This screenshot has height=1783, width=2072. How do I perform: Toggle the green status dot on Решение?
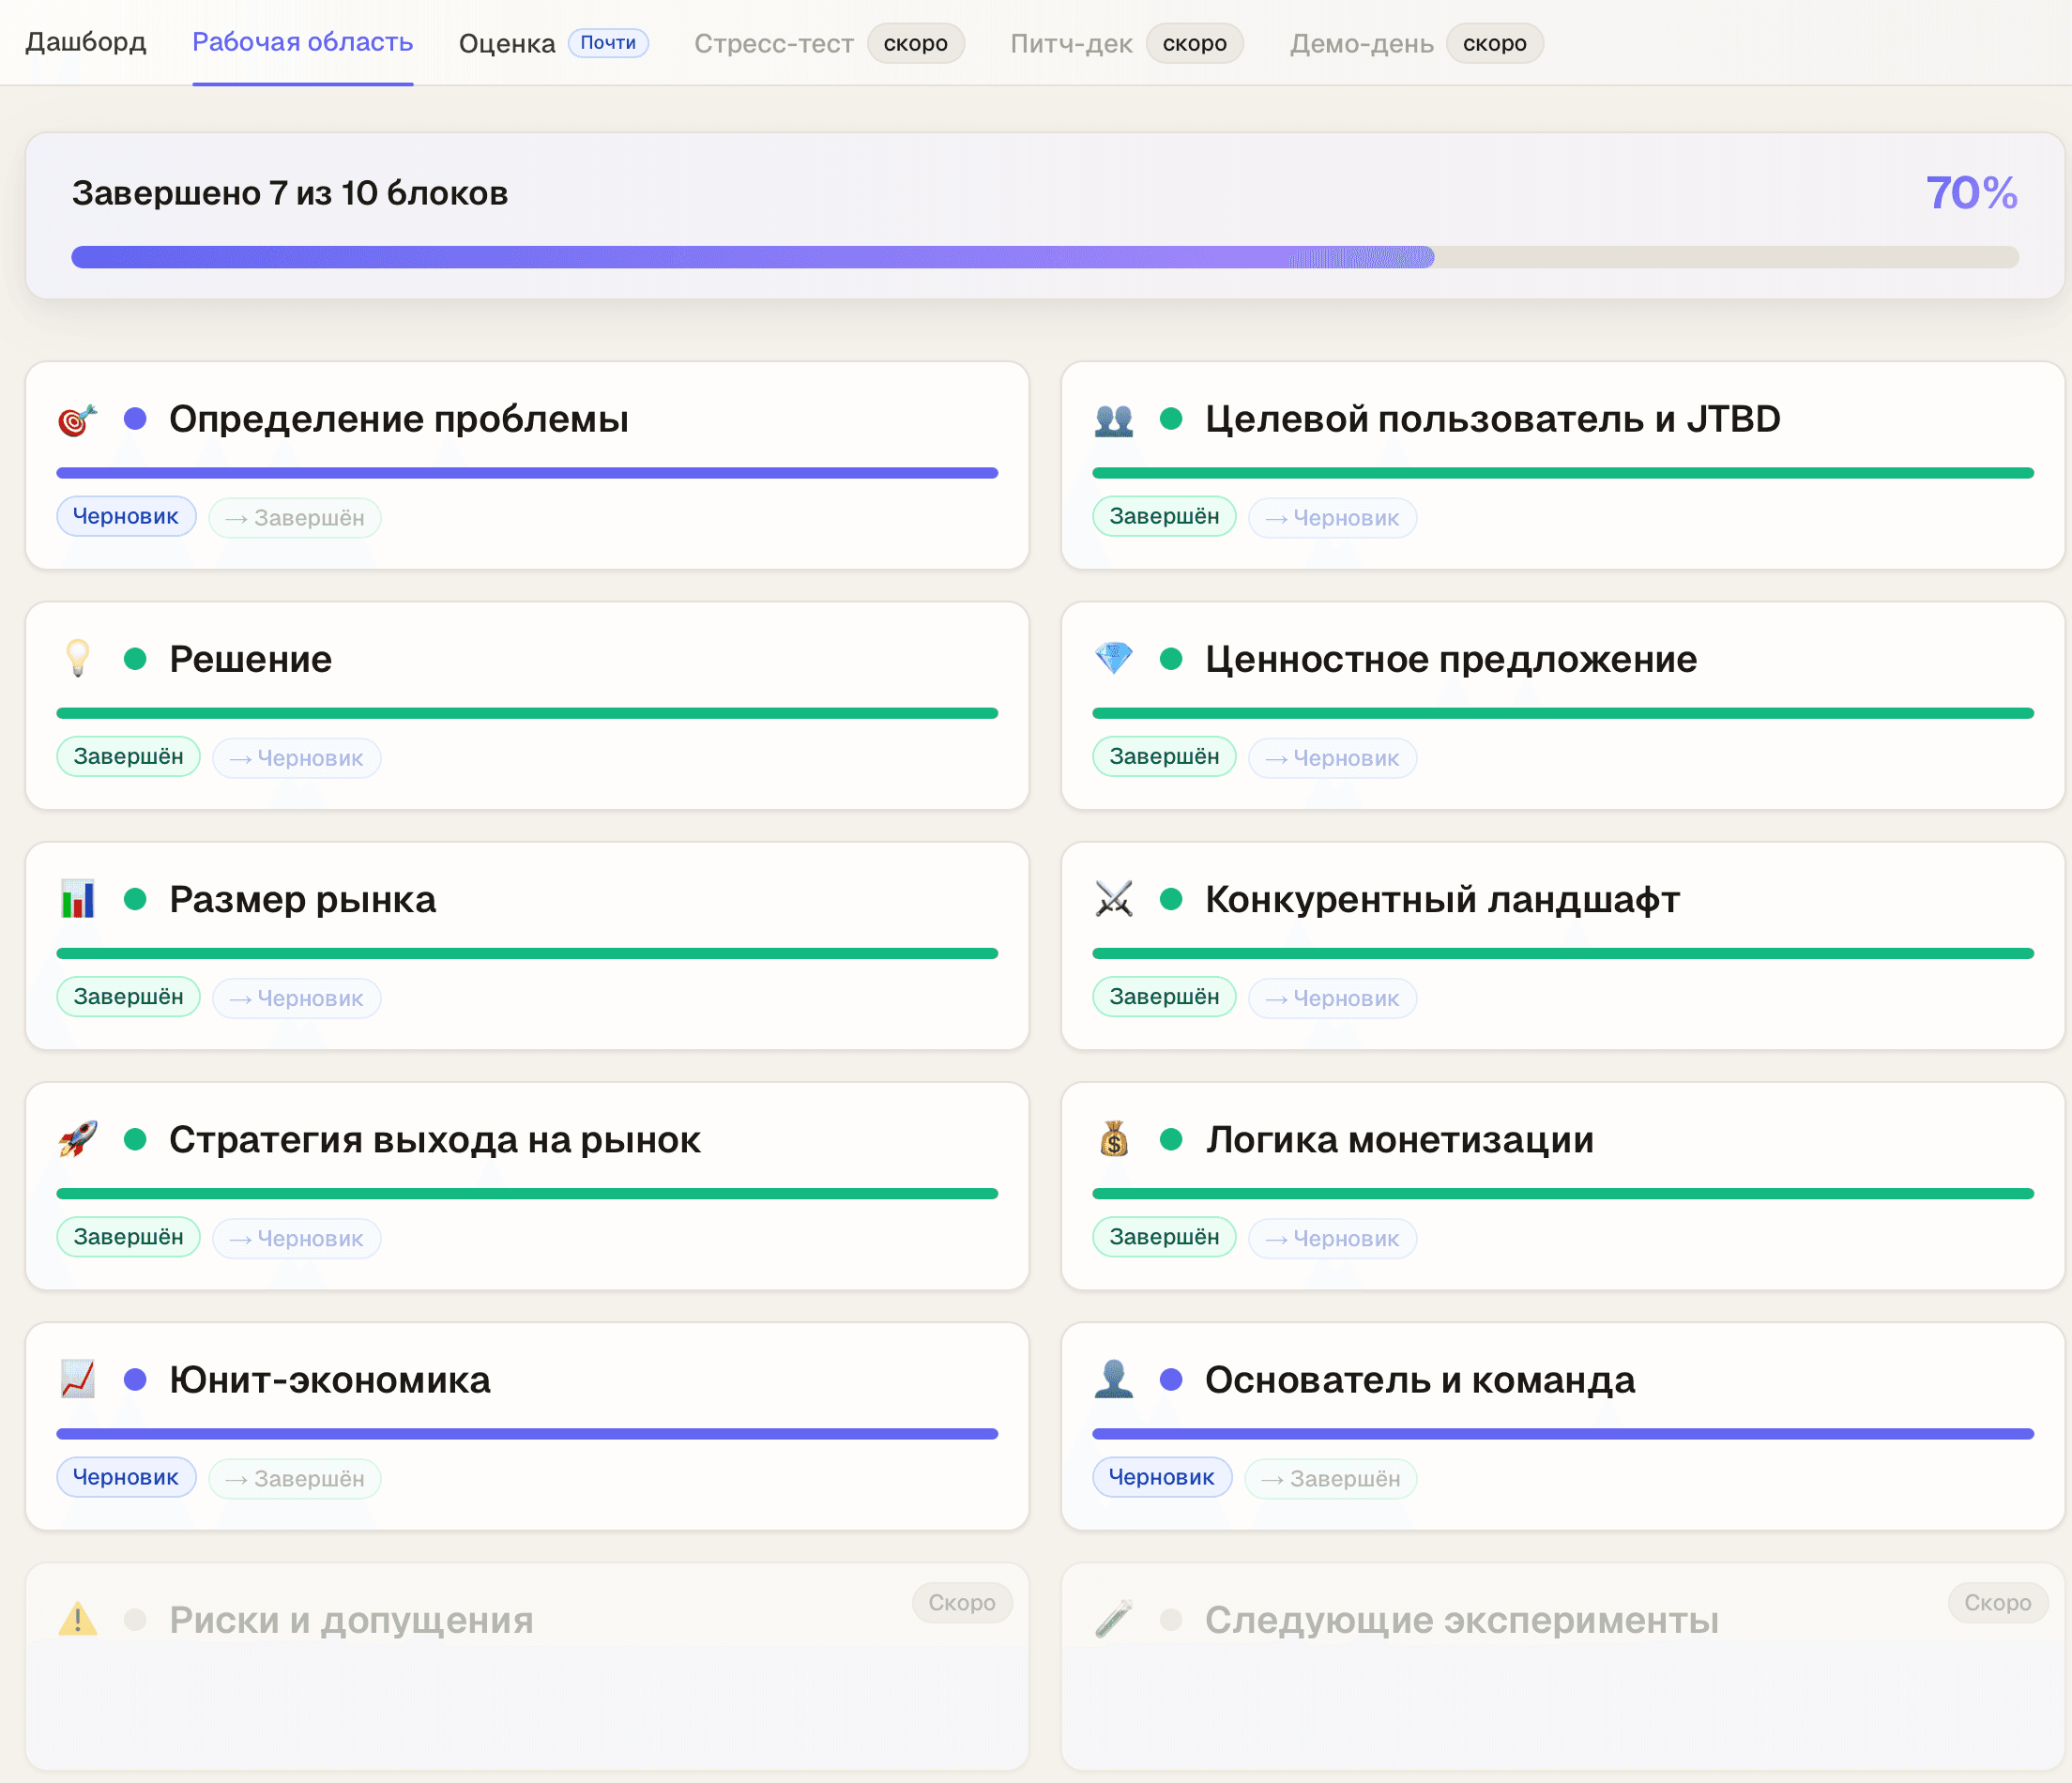coord(136,658)
